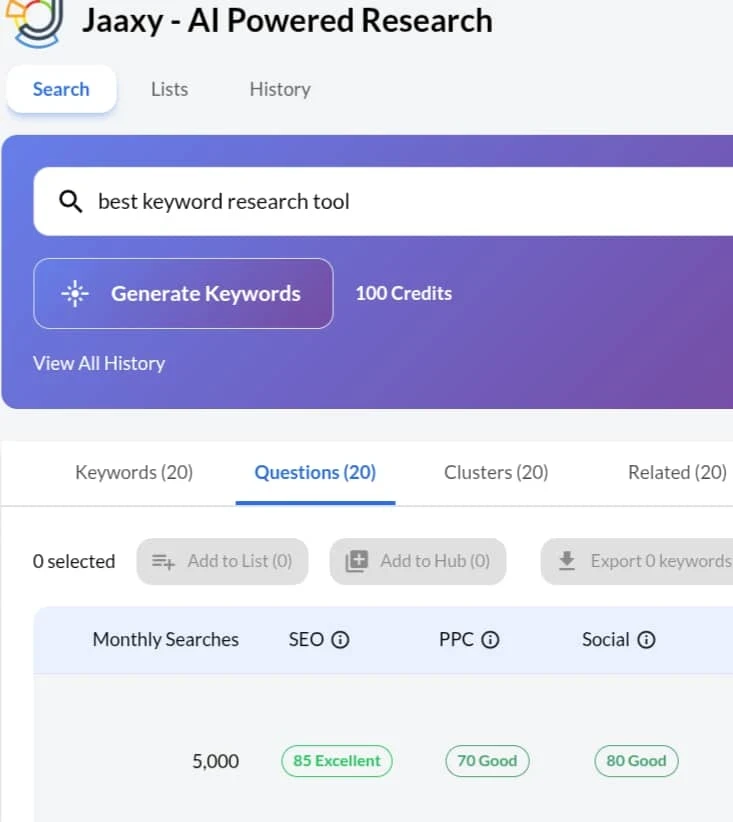
Task: Switch to the Clusters (20) tab
Action: pos(496,472)
